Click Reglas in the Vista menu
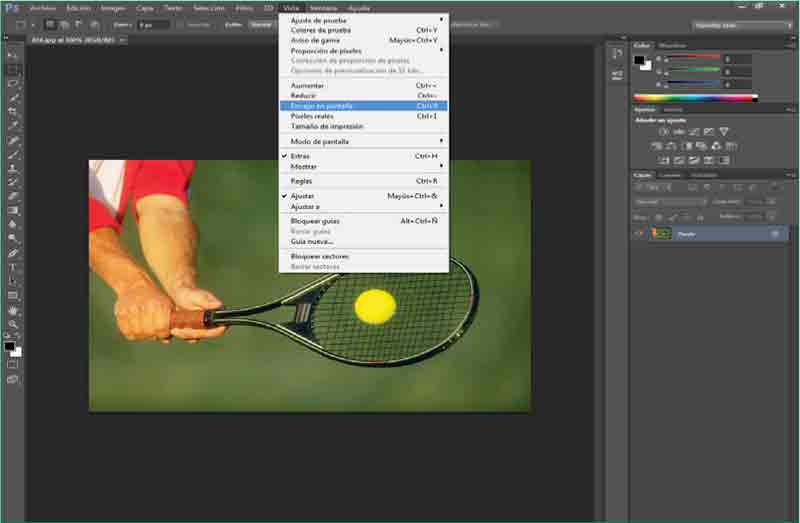Viewport: 800px width, 523px height. (x=301, y=181)
